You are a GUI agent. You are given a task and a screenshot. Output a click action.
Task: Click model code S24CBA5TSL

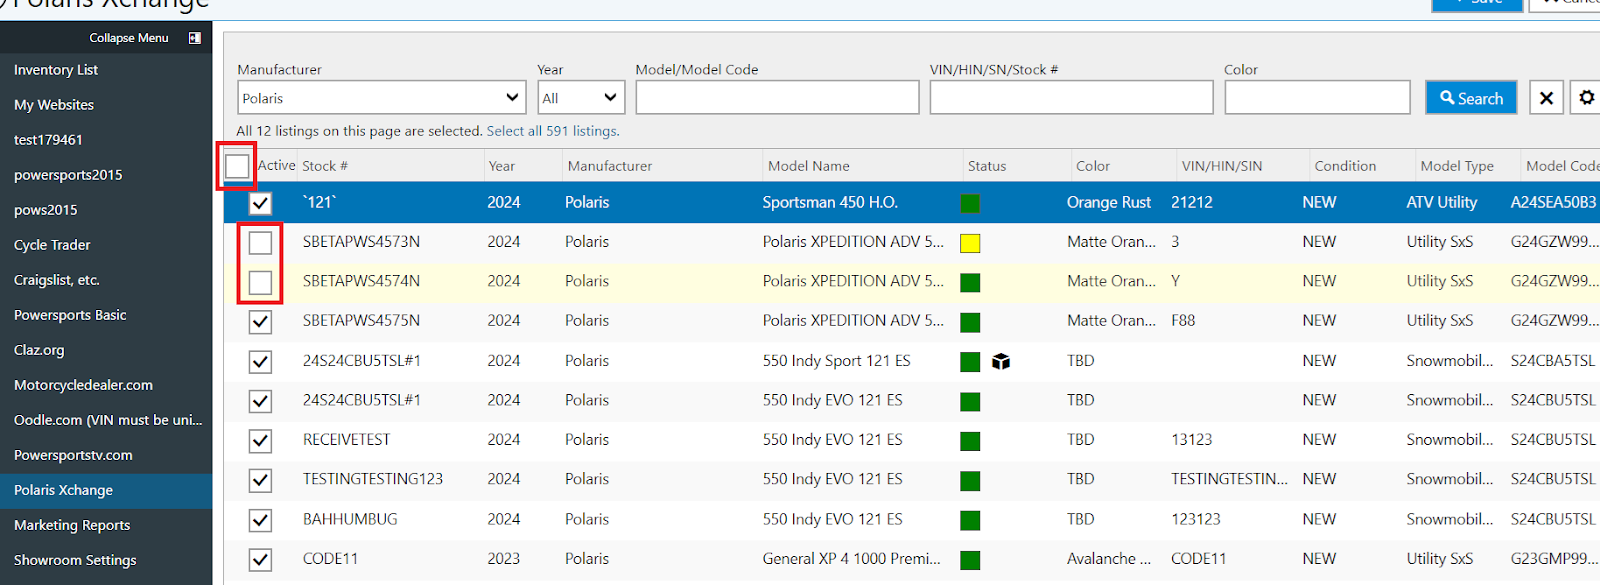[1553, 361]
